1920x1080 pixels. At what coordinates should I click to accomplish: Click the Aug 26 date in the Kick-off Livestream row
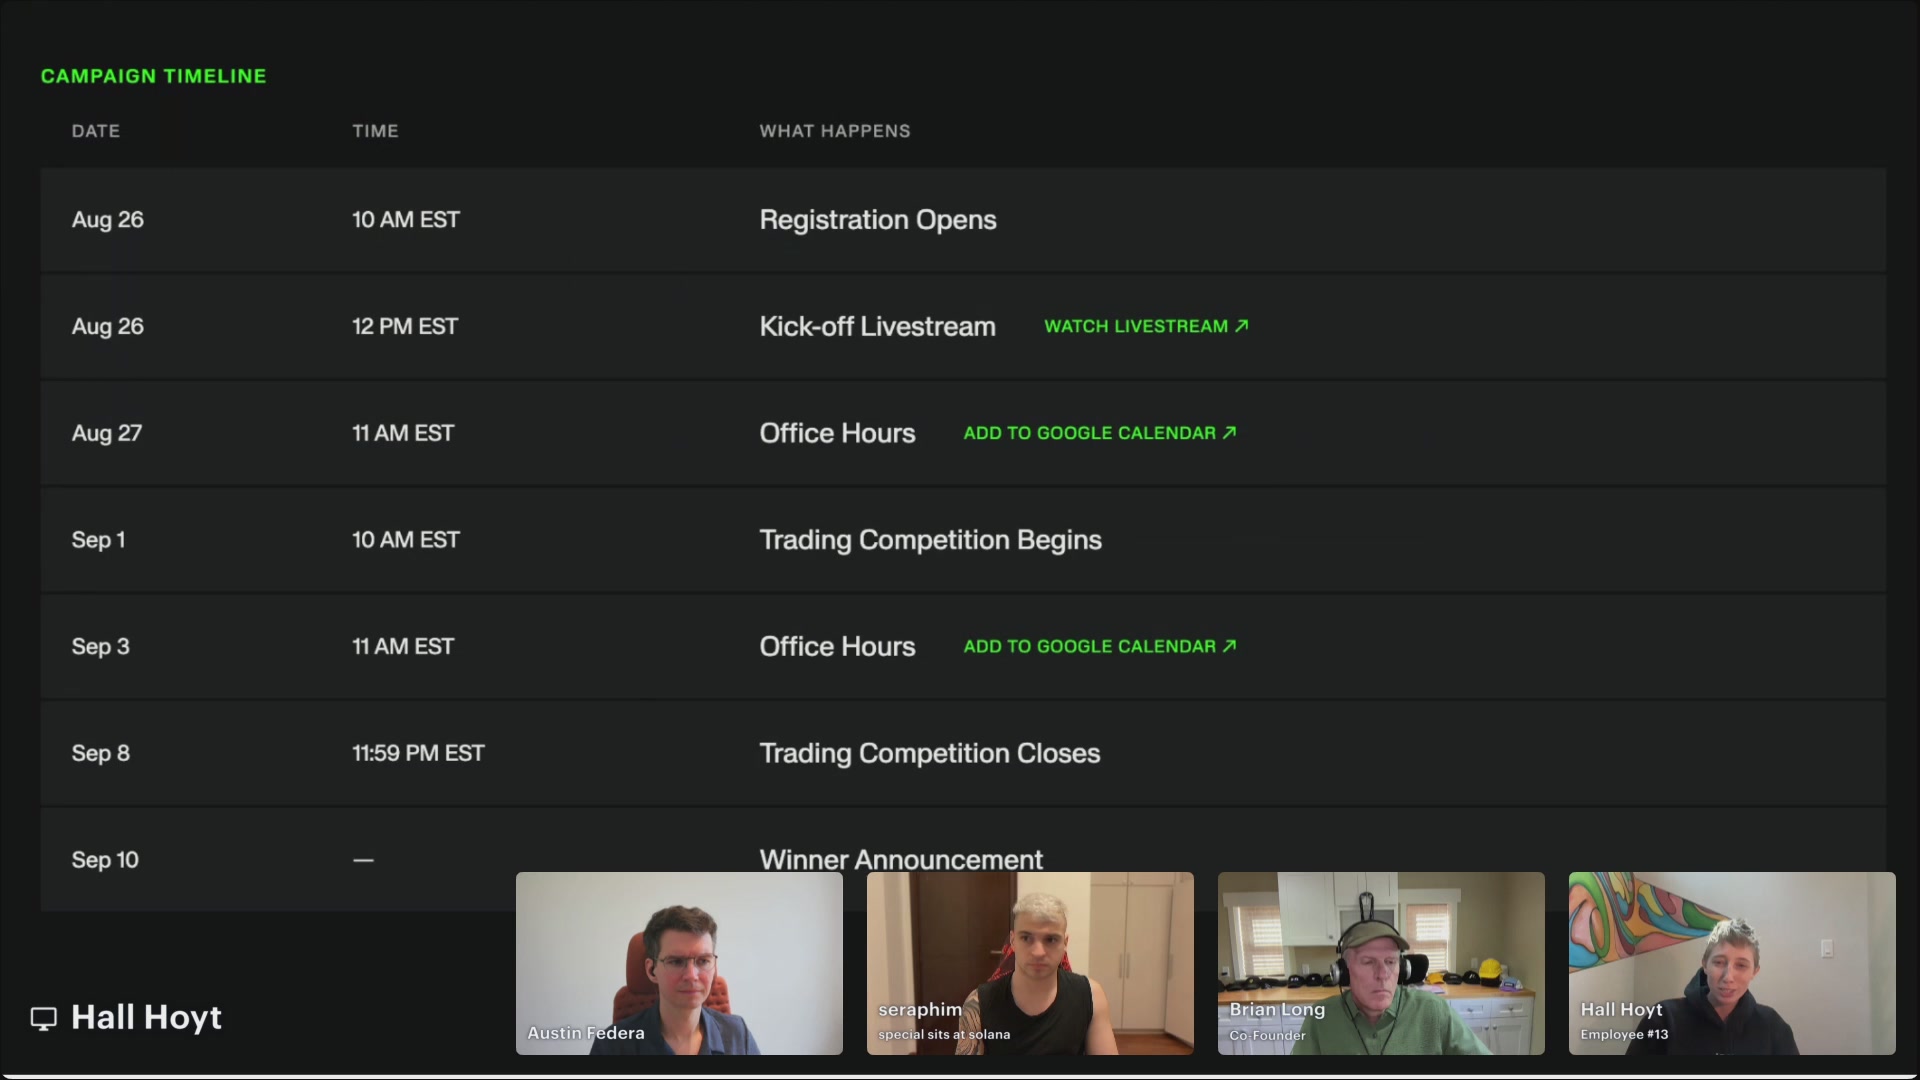(x=107, y=327)
